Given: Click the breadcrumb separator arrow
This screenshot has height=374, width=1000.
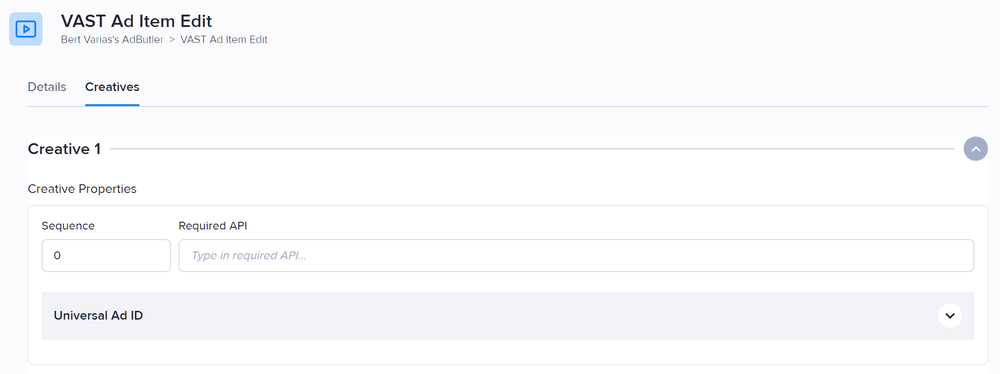Looking at the screenshot, I should [172, 40].
